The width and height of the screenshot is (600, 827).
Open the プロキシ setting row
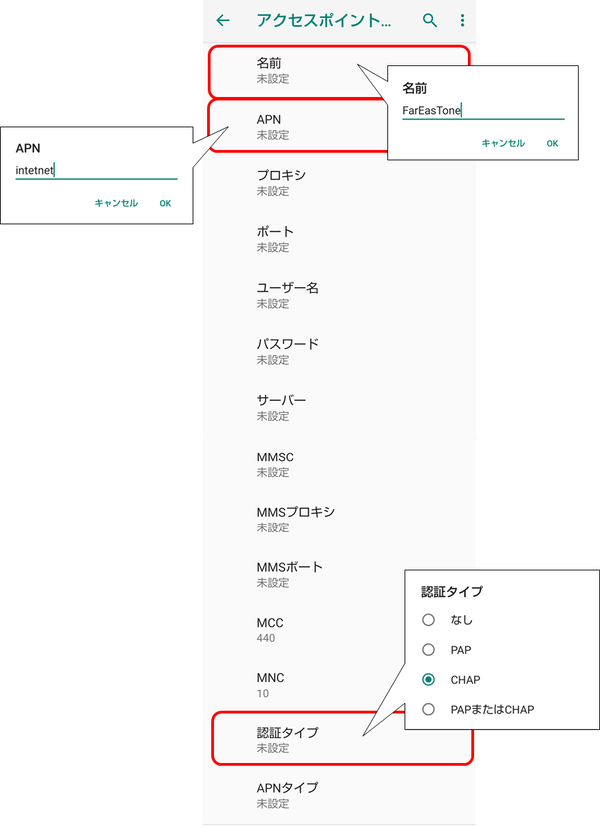339,182
